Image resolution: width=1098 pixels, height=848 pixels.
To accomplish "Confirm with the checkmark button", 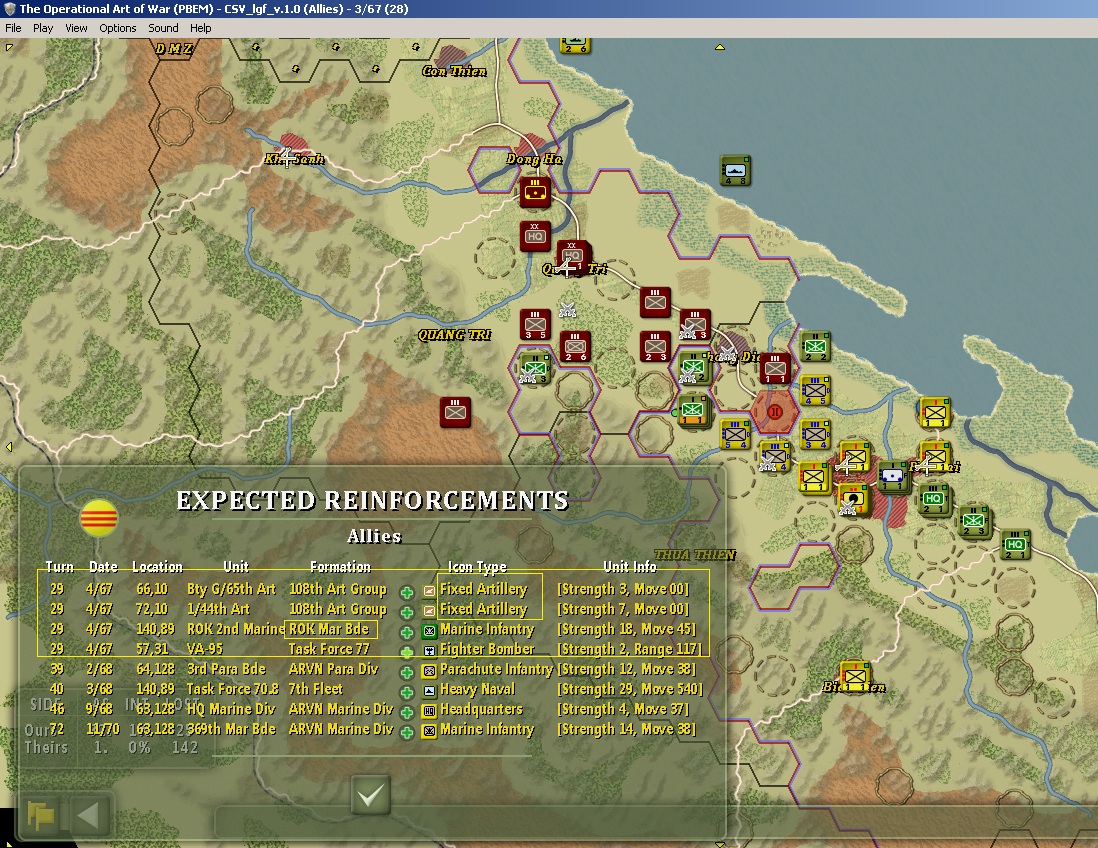I will (370, 795).
